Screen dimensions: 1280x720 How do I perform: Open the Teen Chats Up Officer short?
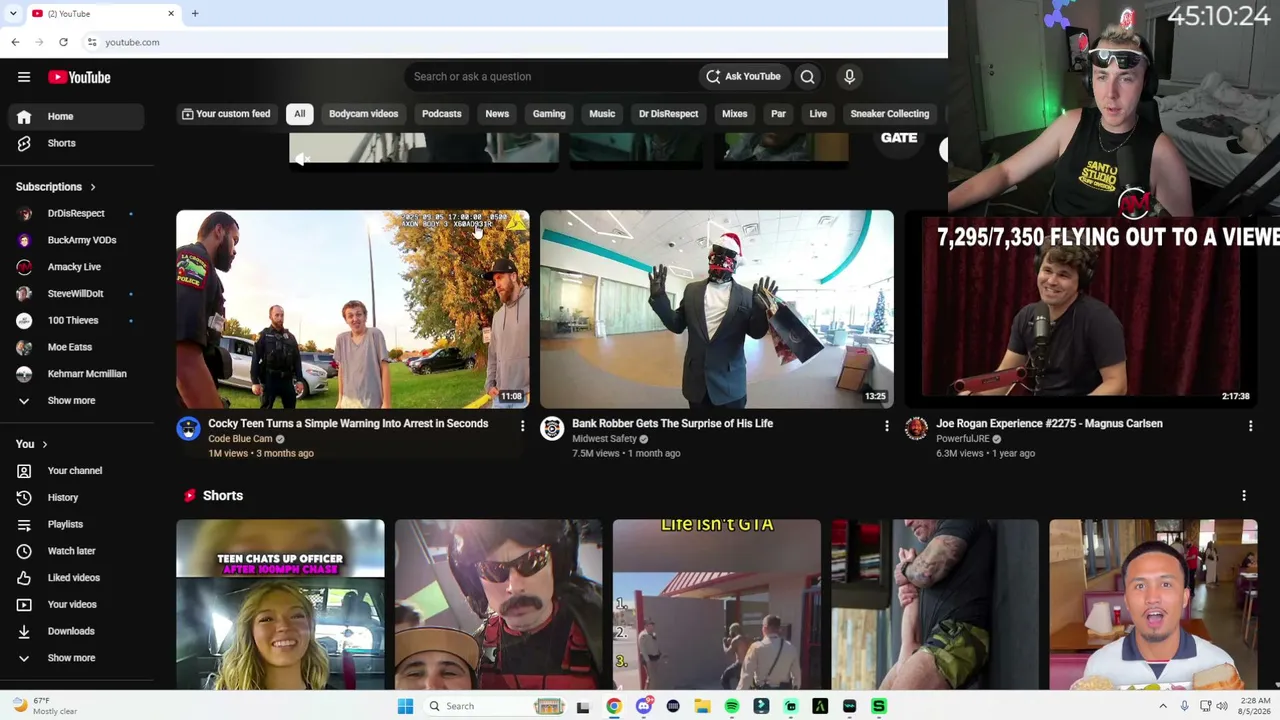click(280, 604)
